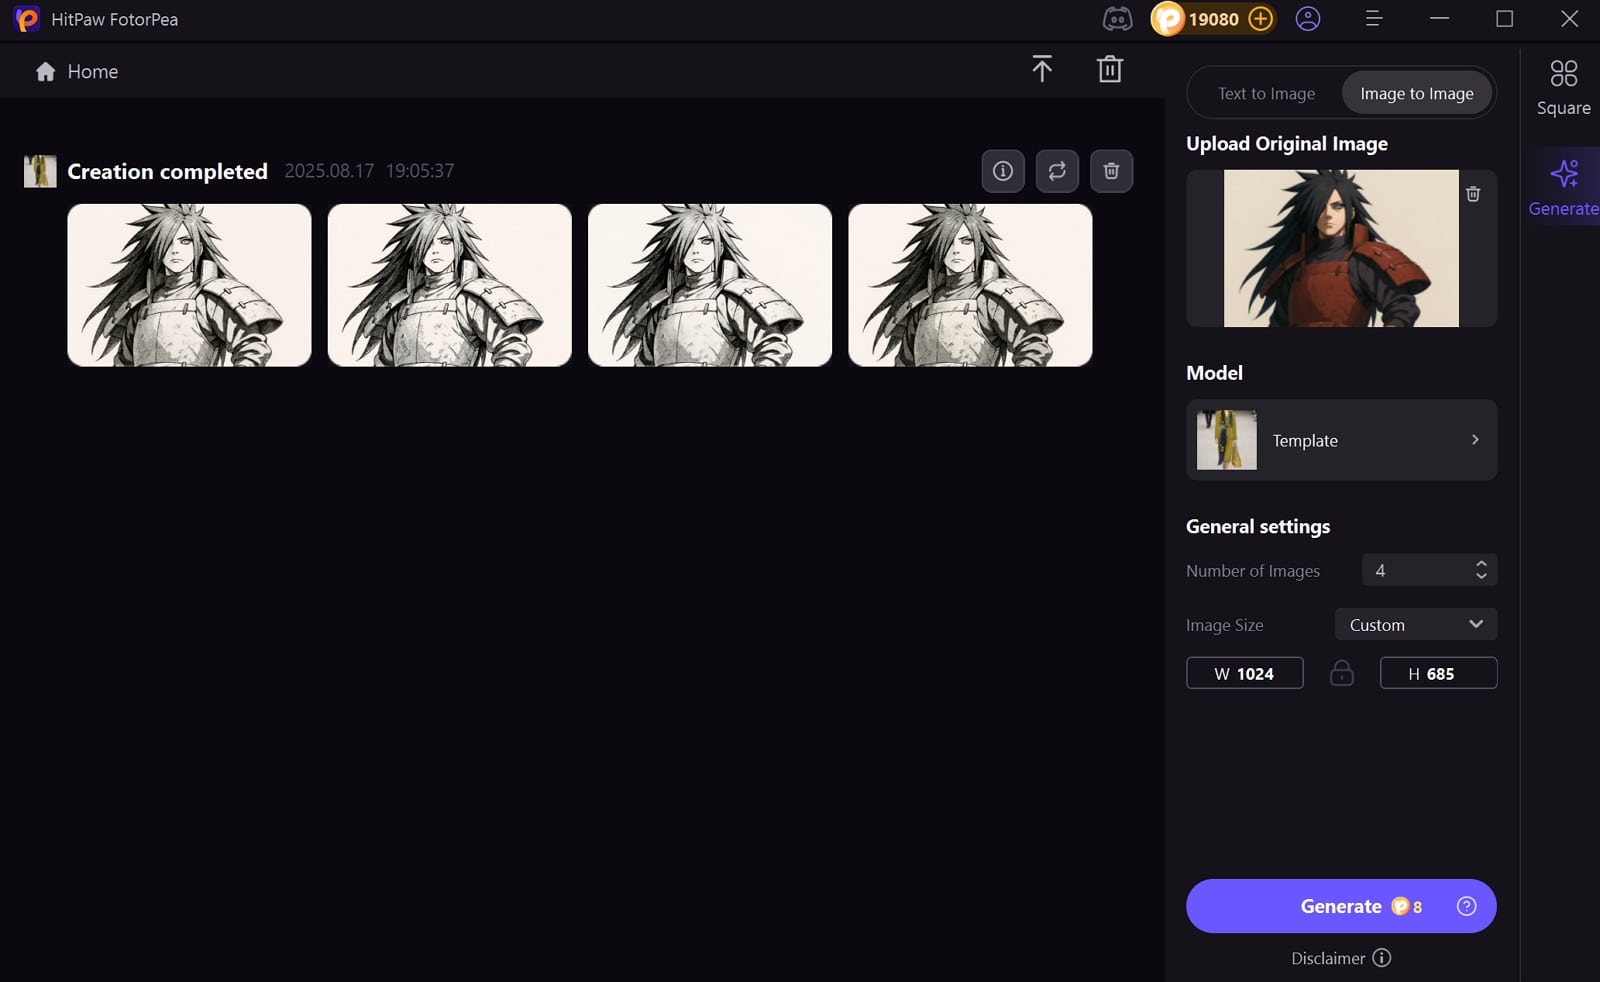Open the Image Size Custom dropdown
The image size is (1600, 982).
(x=1416, y=624)
